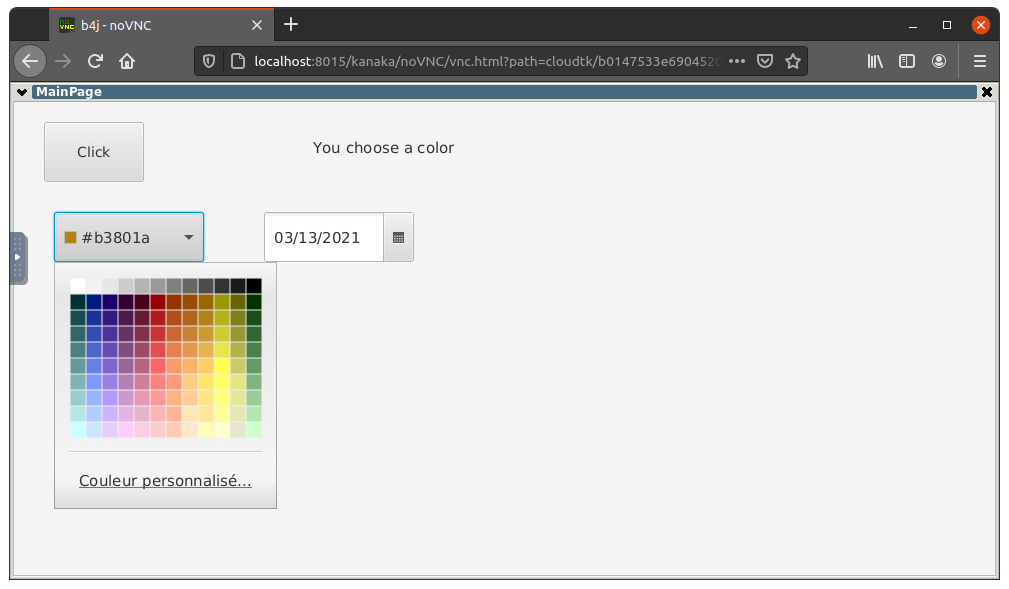This screenshot has width=1009, height=589.
Task: Expand the noVNC side control panel handle
Action: 18,257
